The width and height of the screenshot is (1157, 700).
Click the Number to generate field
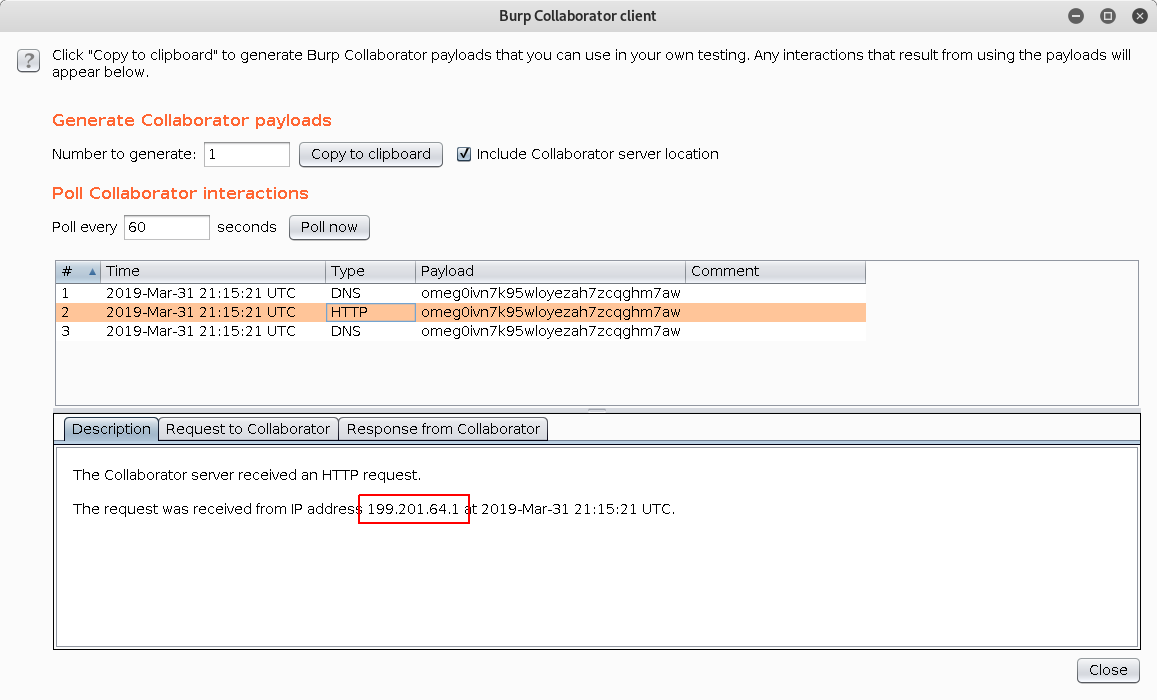coord(246,154)
